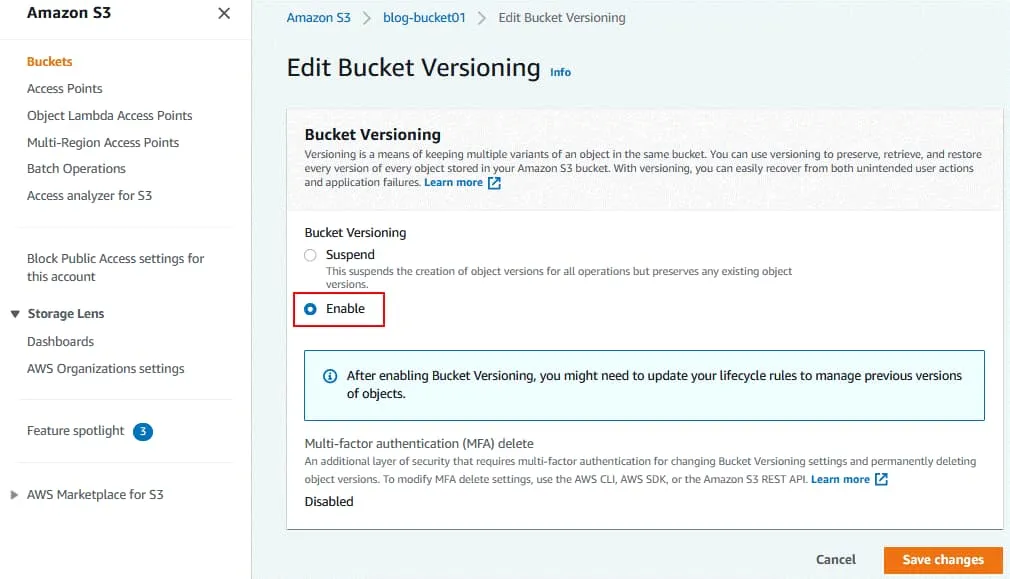Viewport: 1010px width, 579px height.
Task: Click the external link icon after first Learn more
Action: coord(494,183)
